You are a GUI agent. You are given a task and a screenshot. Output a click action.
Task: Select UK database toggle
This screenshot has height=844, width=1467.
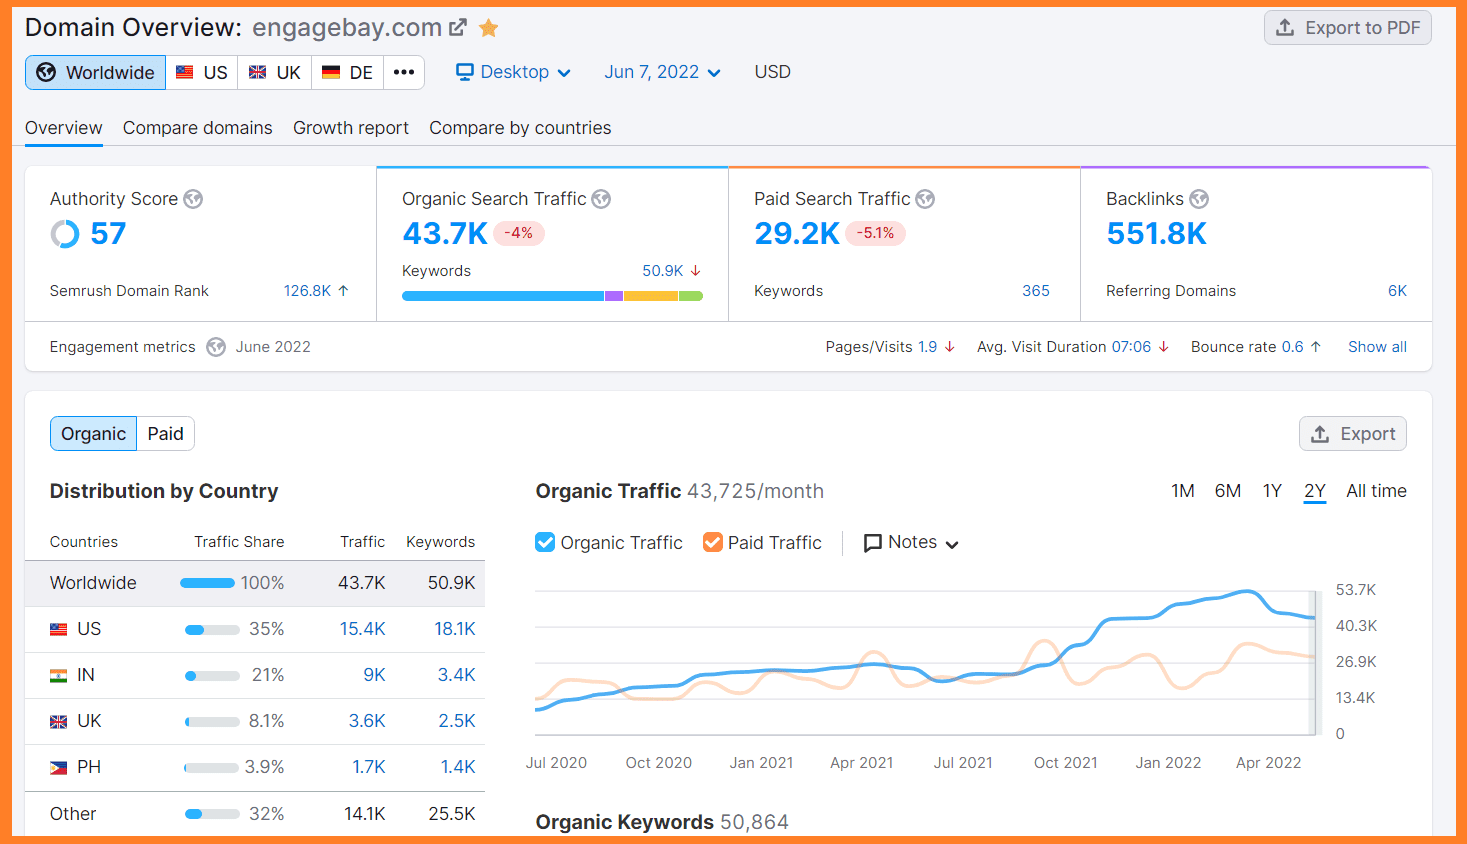click(x=275, y=72)
